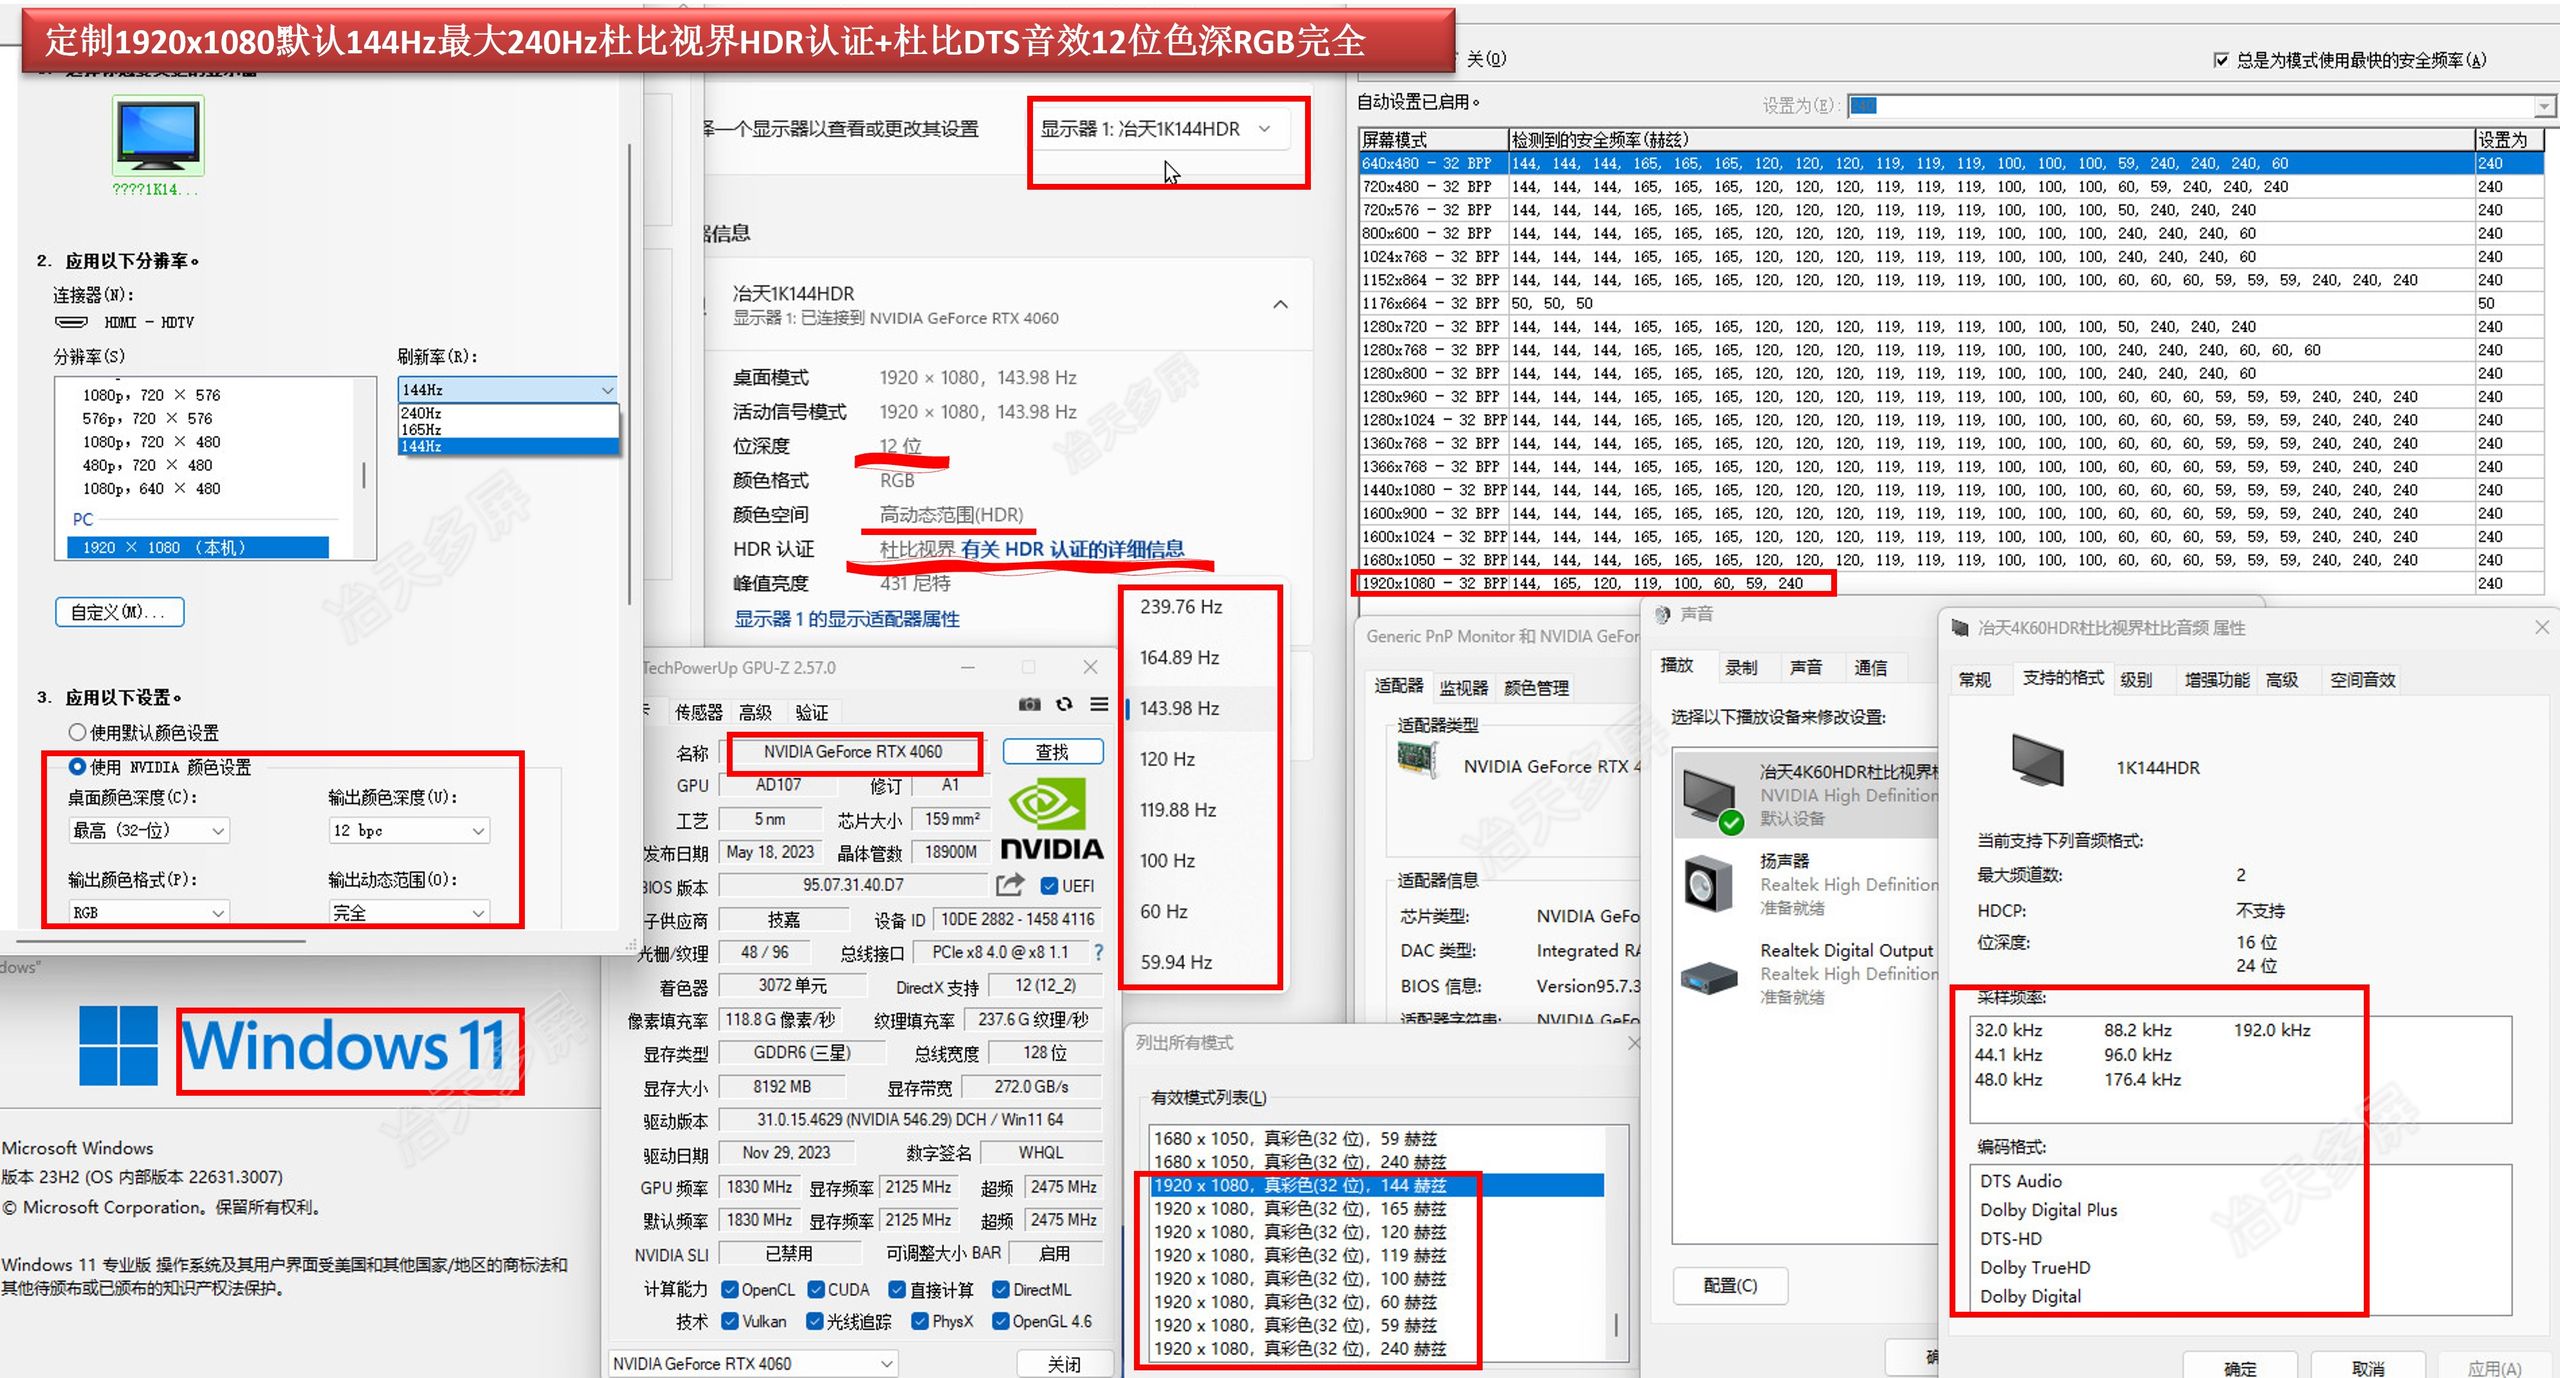
Task: Select 120 Hz in refresh rate flyout
Action: point(1199,759)
